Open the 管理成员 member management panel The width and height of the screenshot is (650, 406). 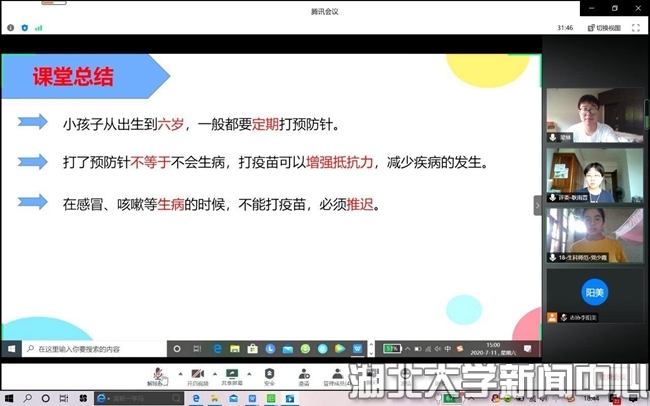pyautogui.click(x=338, y=373)
